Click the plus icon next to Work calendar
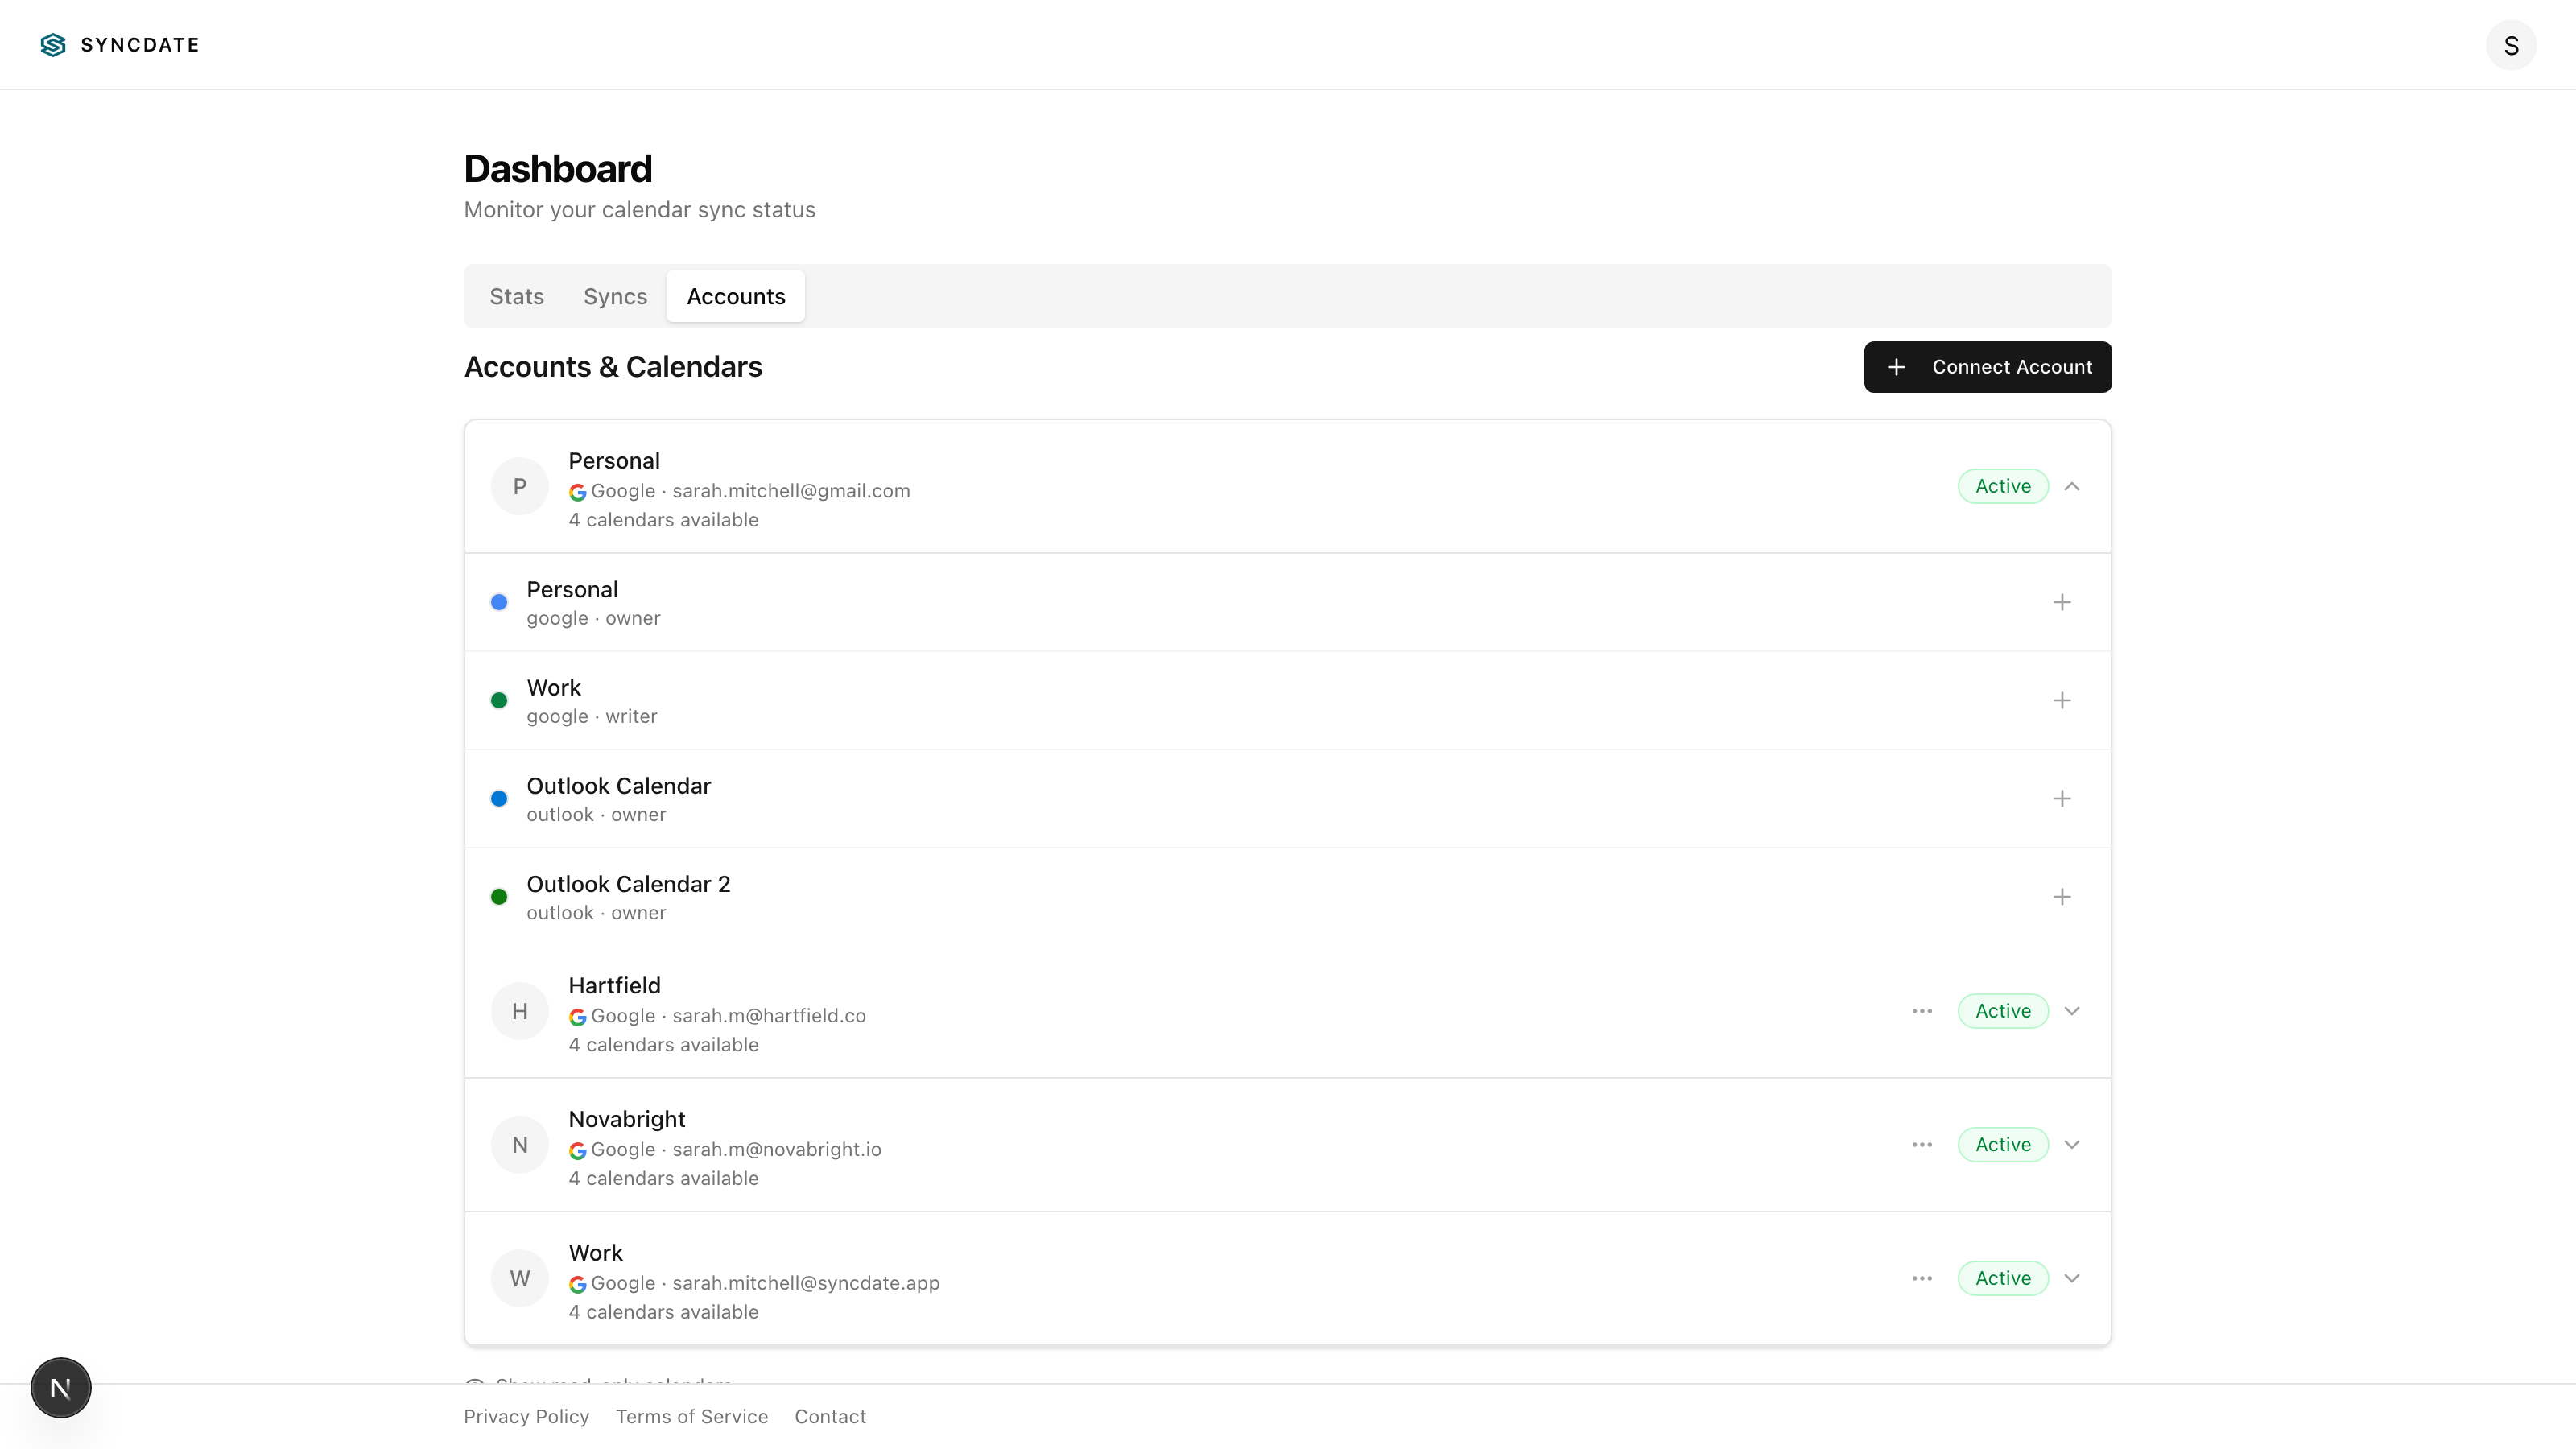 click(2063, 700)
